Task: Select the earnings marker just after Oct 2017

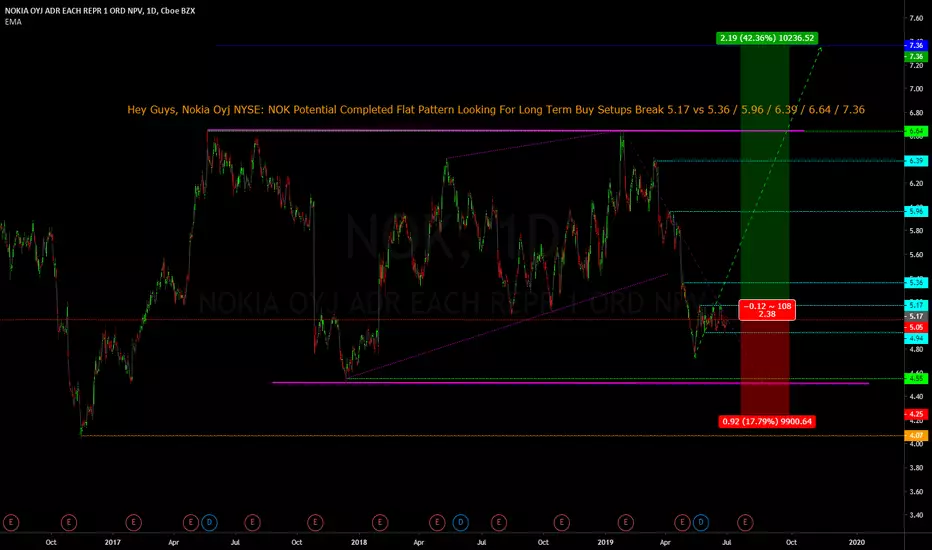Action: pyautogui.click(x=315, y=523)
